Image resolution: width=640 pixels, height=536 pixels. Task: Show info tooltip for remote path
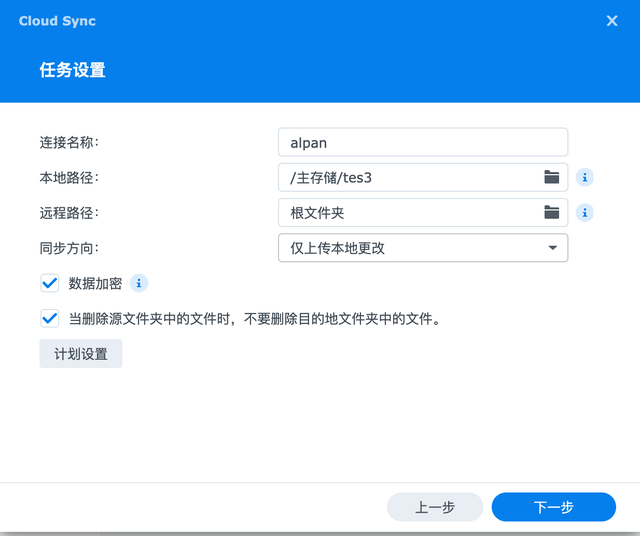584,213
